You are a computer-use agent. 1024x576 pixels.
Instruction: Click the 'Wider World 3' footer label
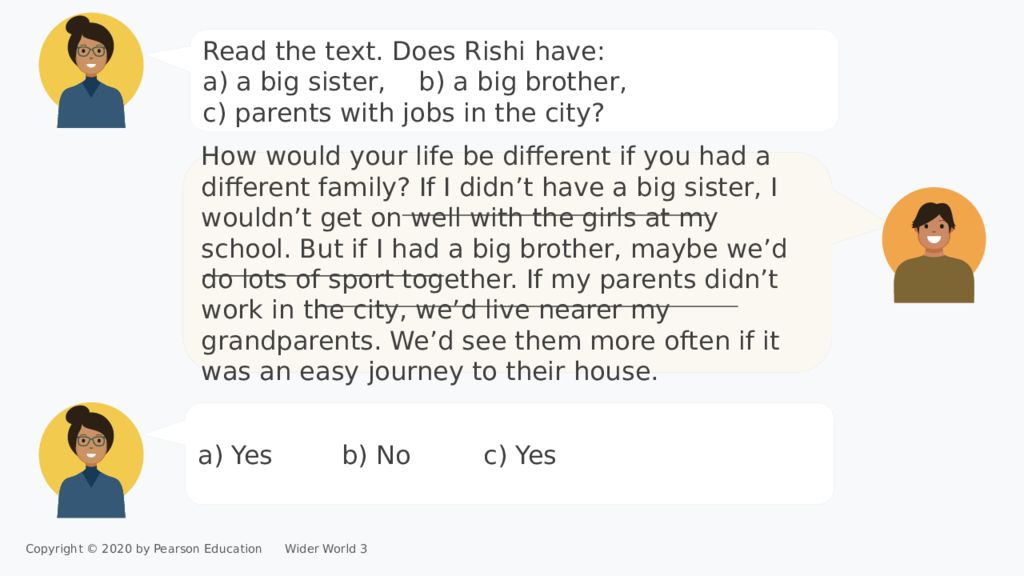point(326,549)
